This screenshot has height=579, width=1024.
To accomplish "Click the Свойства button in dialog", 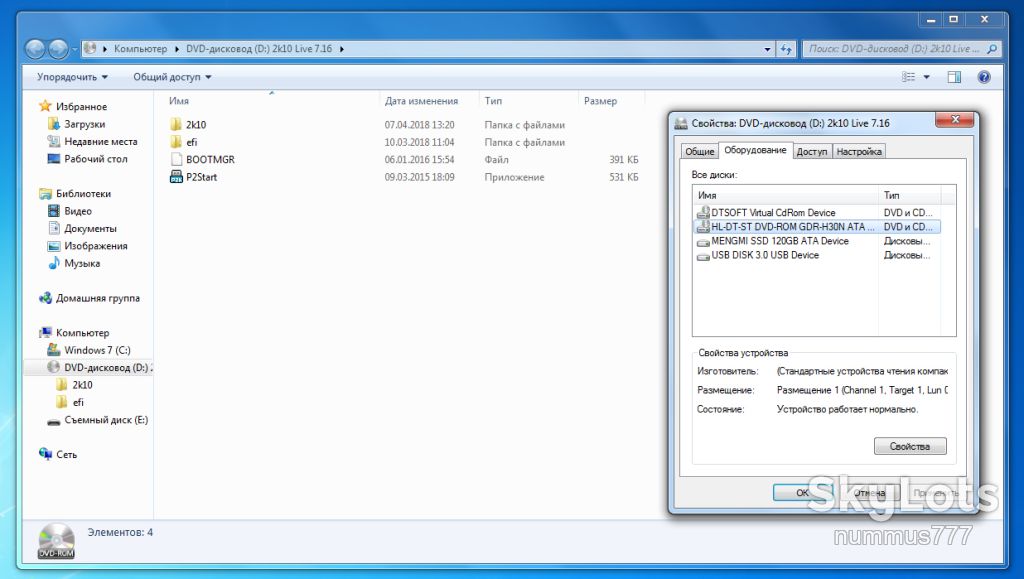I will click(x=910, y=446).
